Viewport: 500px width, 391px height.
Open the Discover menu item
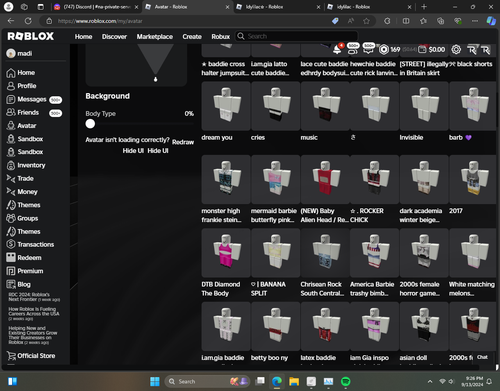pos(114,37)
